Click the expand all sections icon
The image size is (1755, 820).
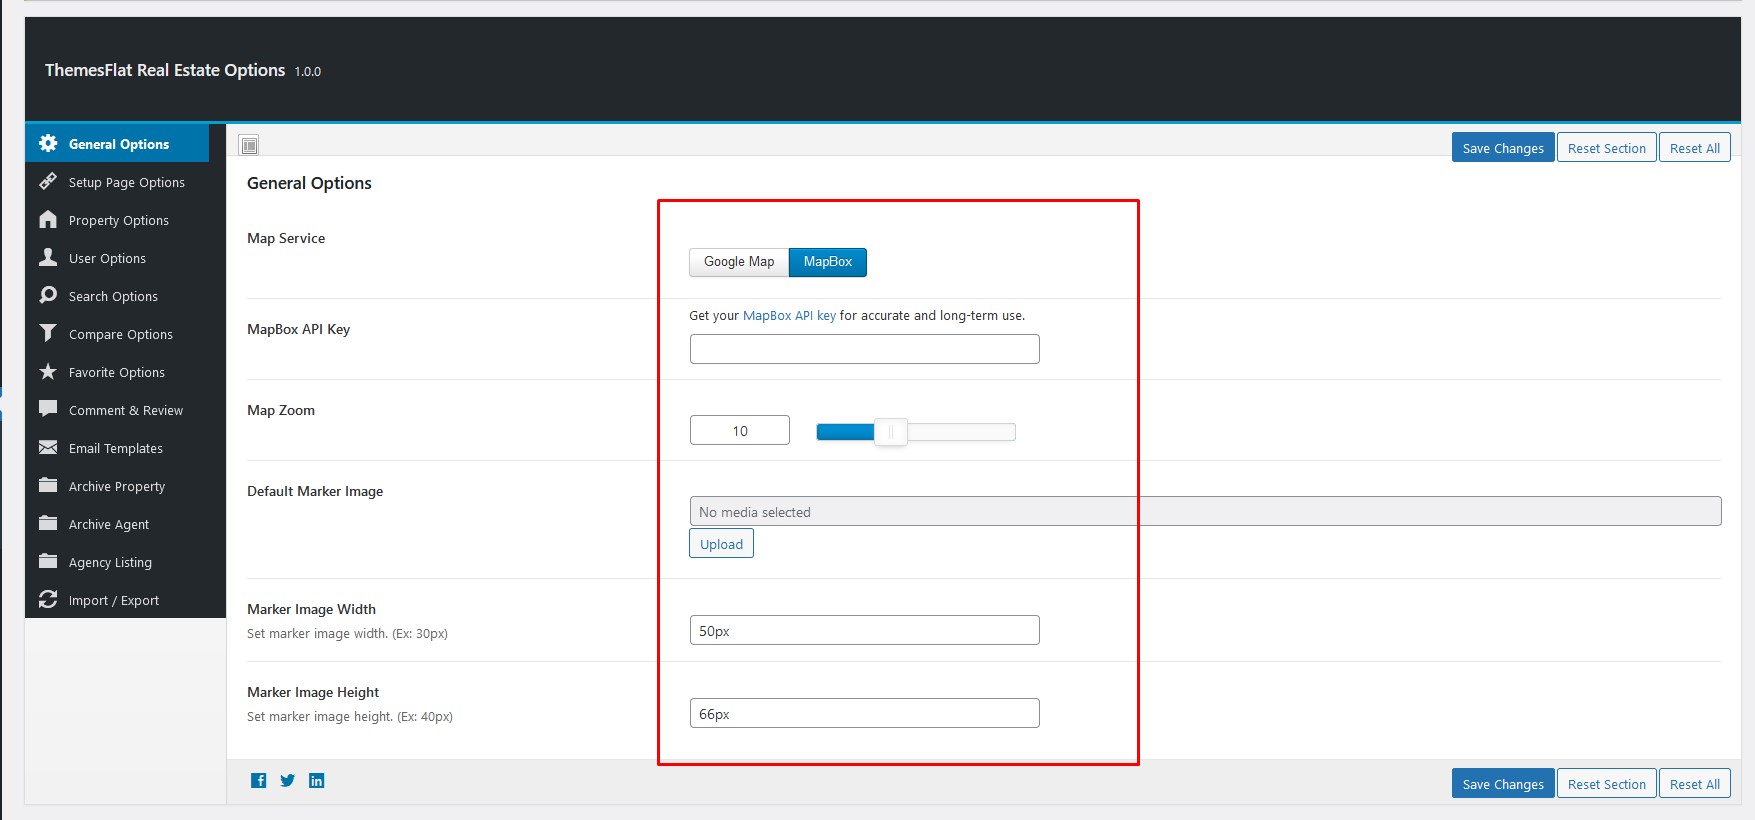(x=249, y=145)
